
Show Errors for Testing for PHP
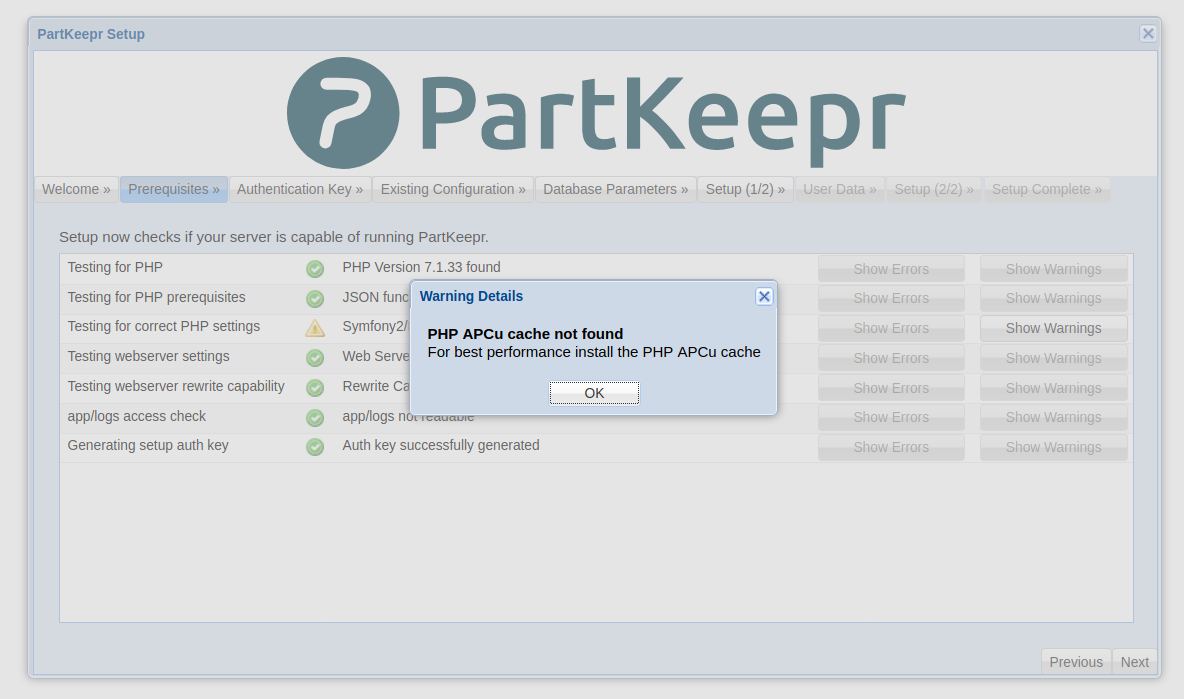coord(891,269)
